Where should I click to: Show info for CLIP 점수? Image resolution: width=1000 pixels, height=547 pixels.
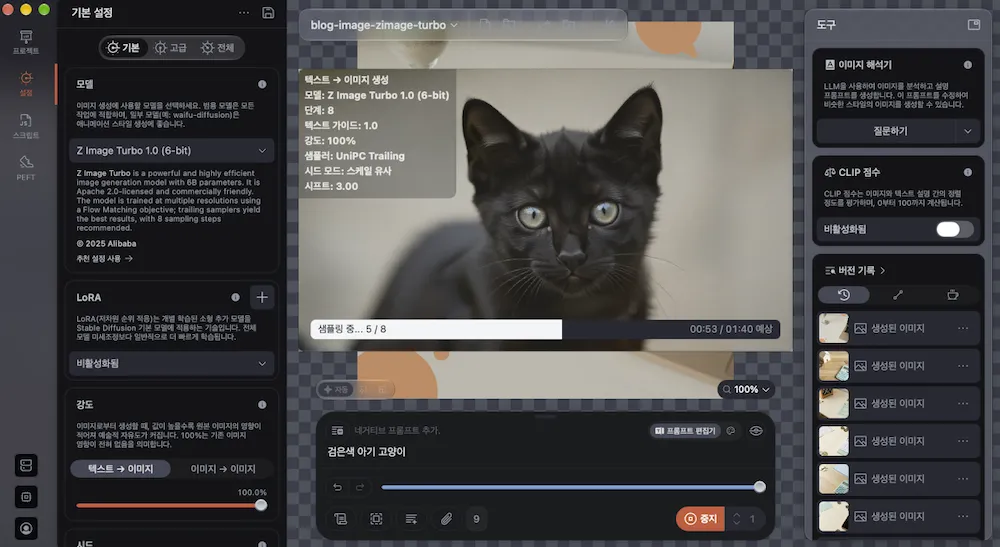pyautogui.click(x=967, y=172)
